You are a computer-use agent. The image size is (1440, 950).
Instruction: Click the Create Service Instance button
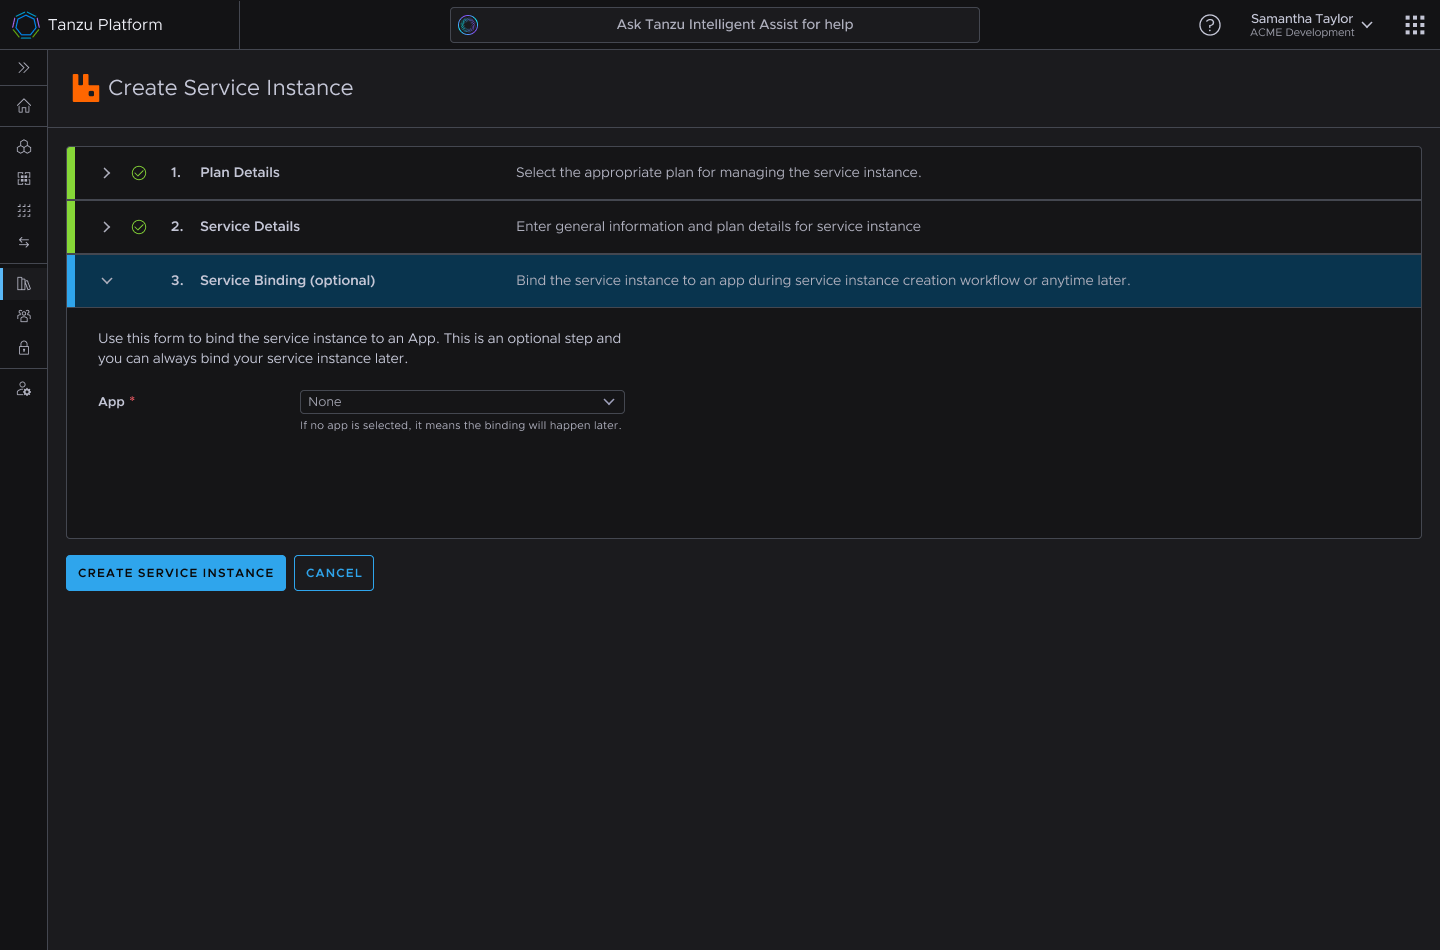click(176, 573)
